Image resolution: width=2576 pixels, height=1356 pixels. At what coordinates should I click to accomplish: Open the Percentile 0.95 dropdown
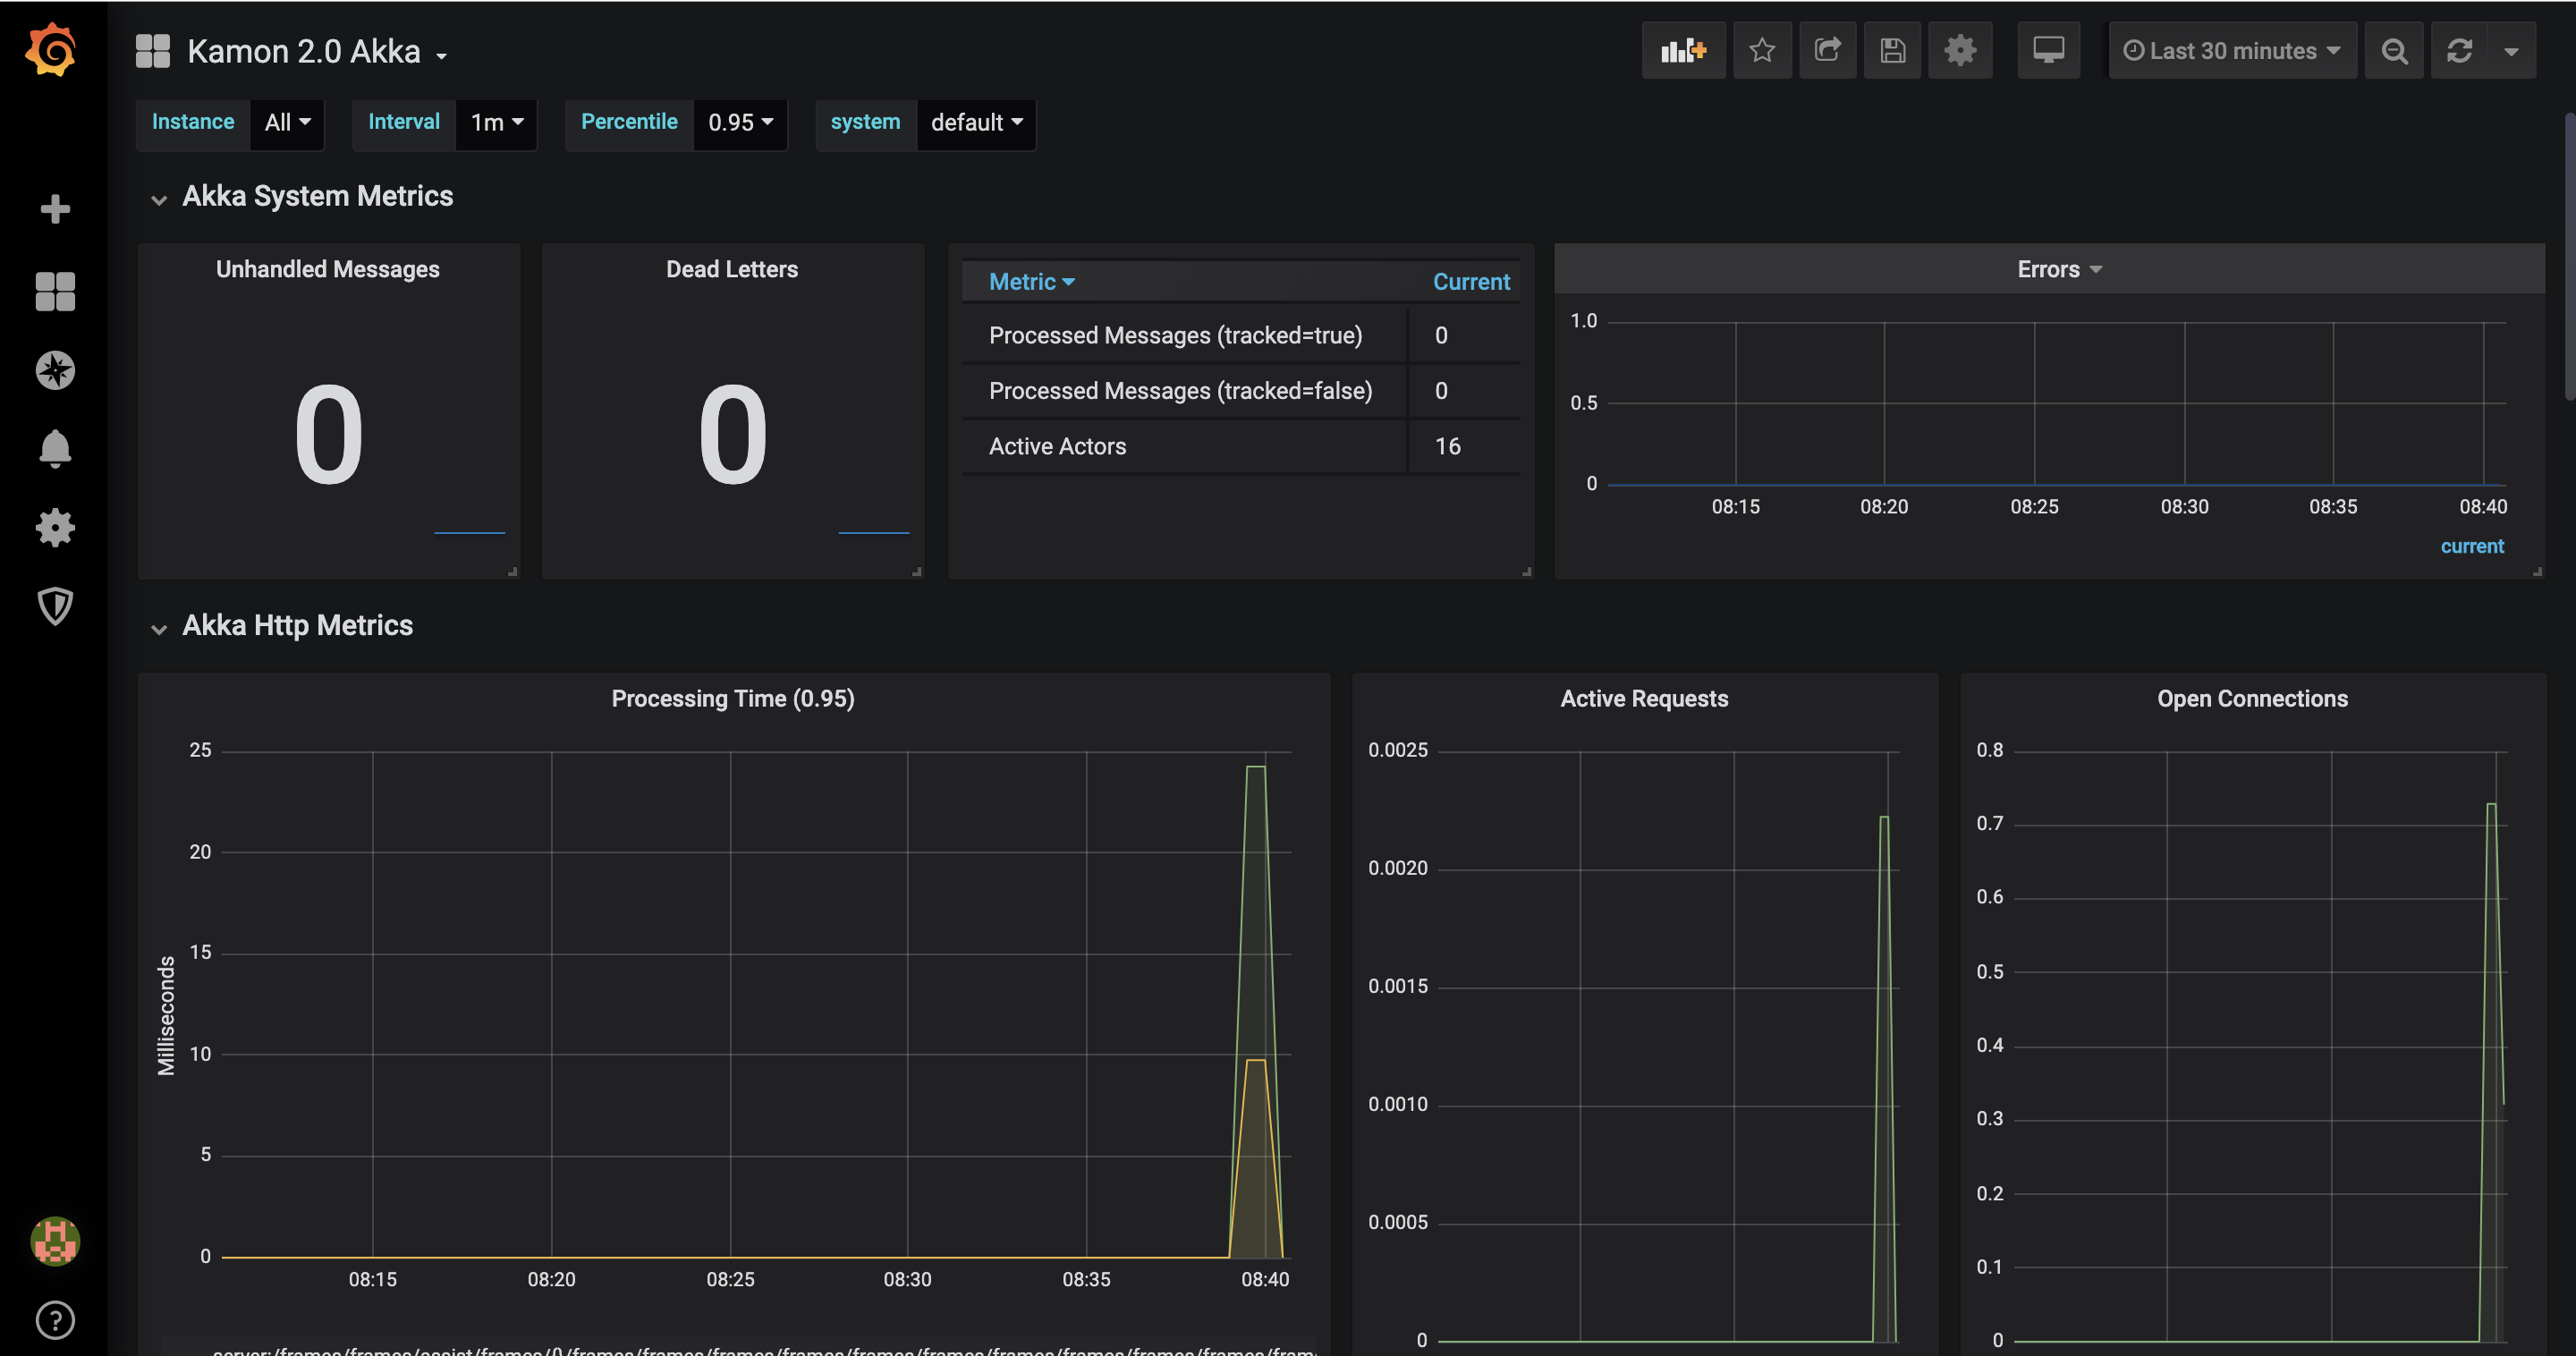click(x=740, y=123)
